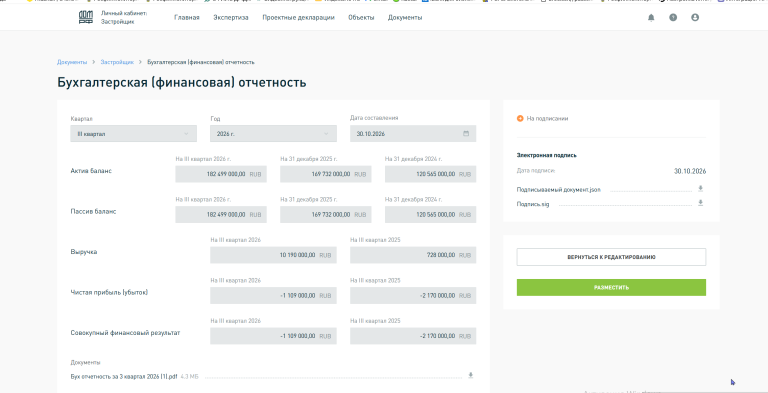Click Выручка III квартал 2026 field
Screen dimensions: 768x393
point(273,255)
